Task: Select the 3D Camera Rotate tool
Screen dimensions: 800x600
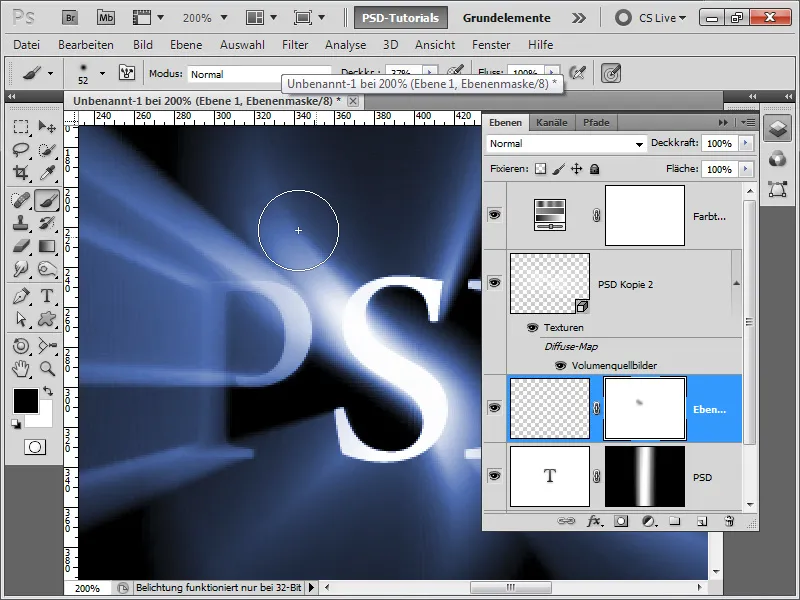Action: point(47,346)
